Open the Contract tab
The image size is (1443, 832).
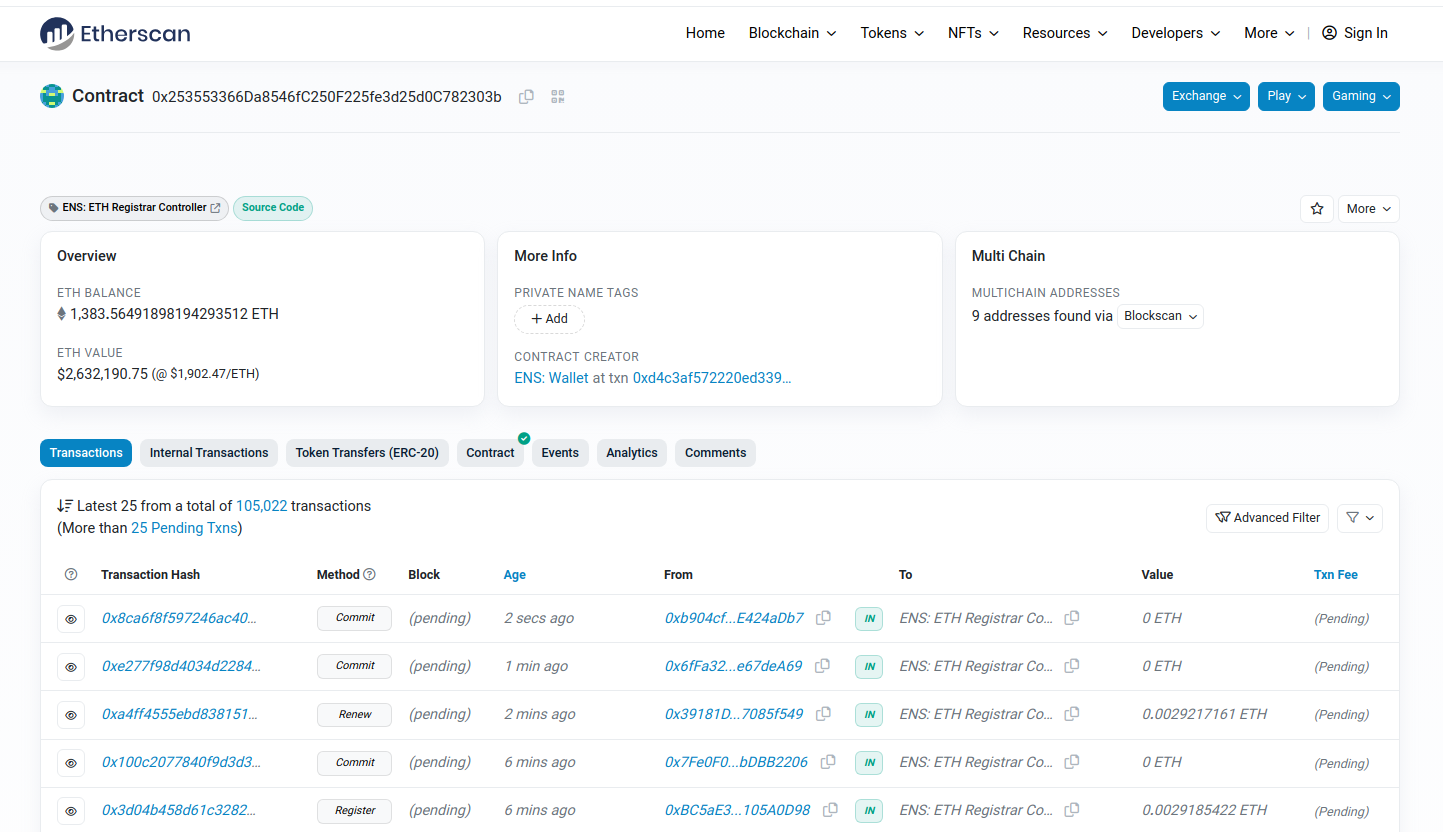[490, 453]
